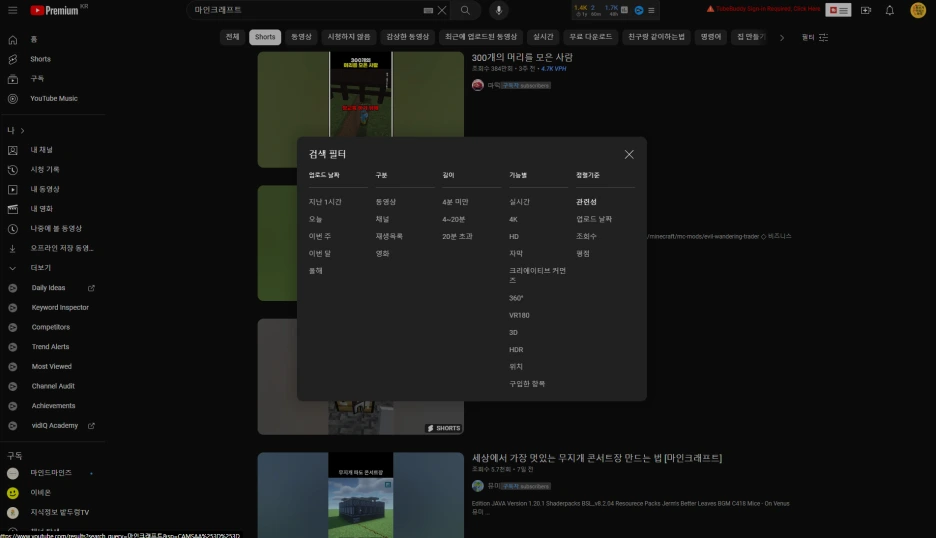Screen dimensions: 936x538
Task: Enable the HDR feature filter
Action: [x=516, y=350]
